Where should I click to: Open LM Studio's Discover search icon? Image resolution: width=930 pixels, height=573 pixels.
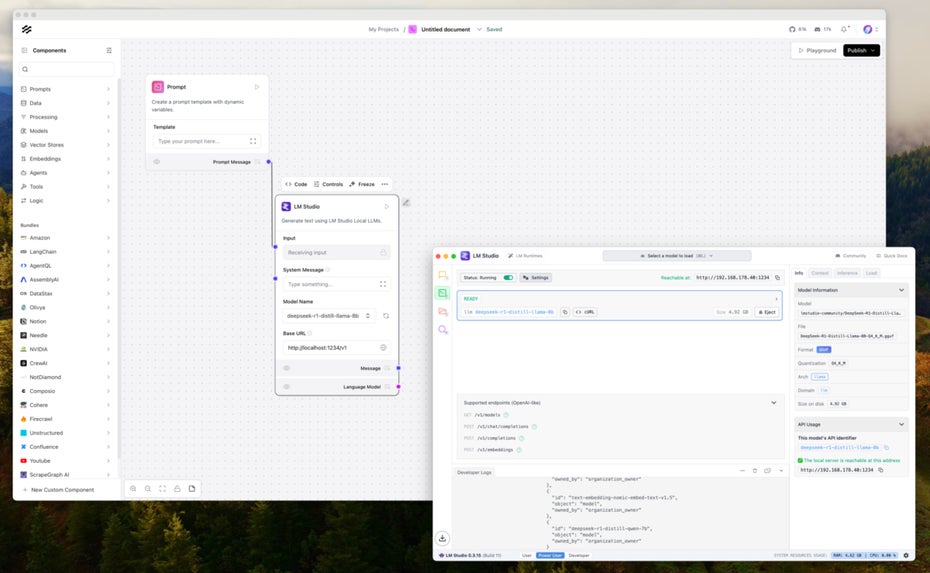442,330
